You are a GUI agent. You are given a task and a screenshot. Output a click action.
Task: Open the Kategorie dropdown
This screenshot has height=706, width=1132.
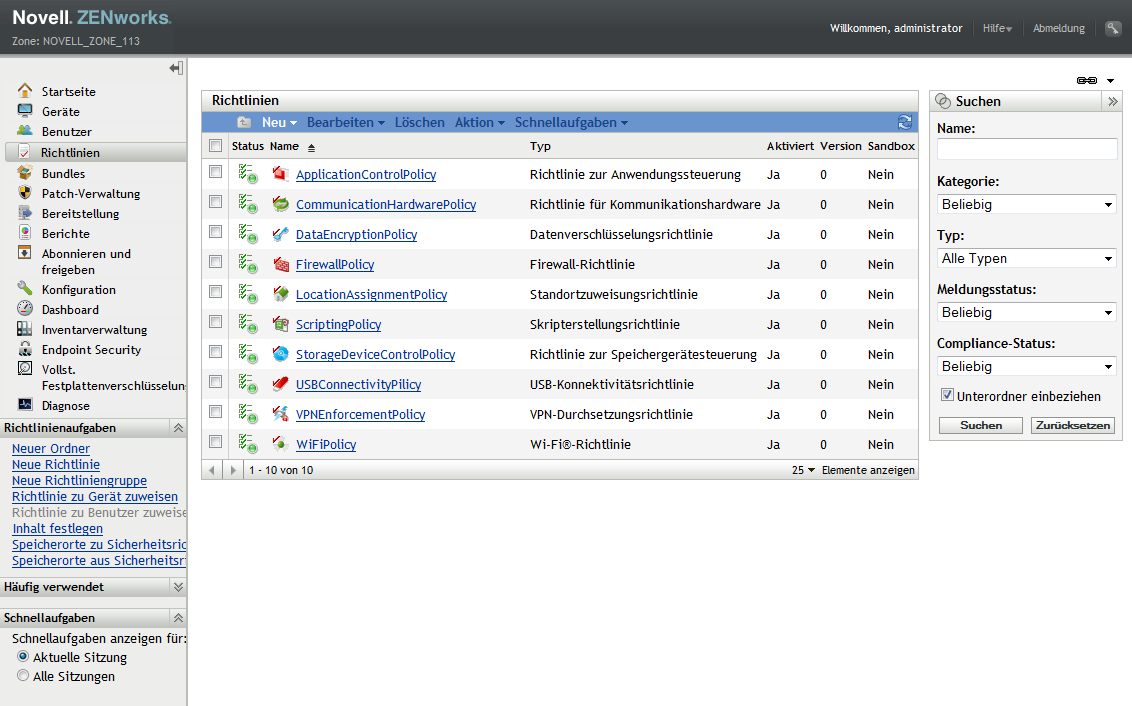(1027, 204)
